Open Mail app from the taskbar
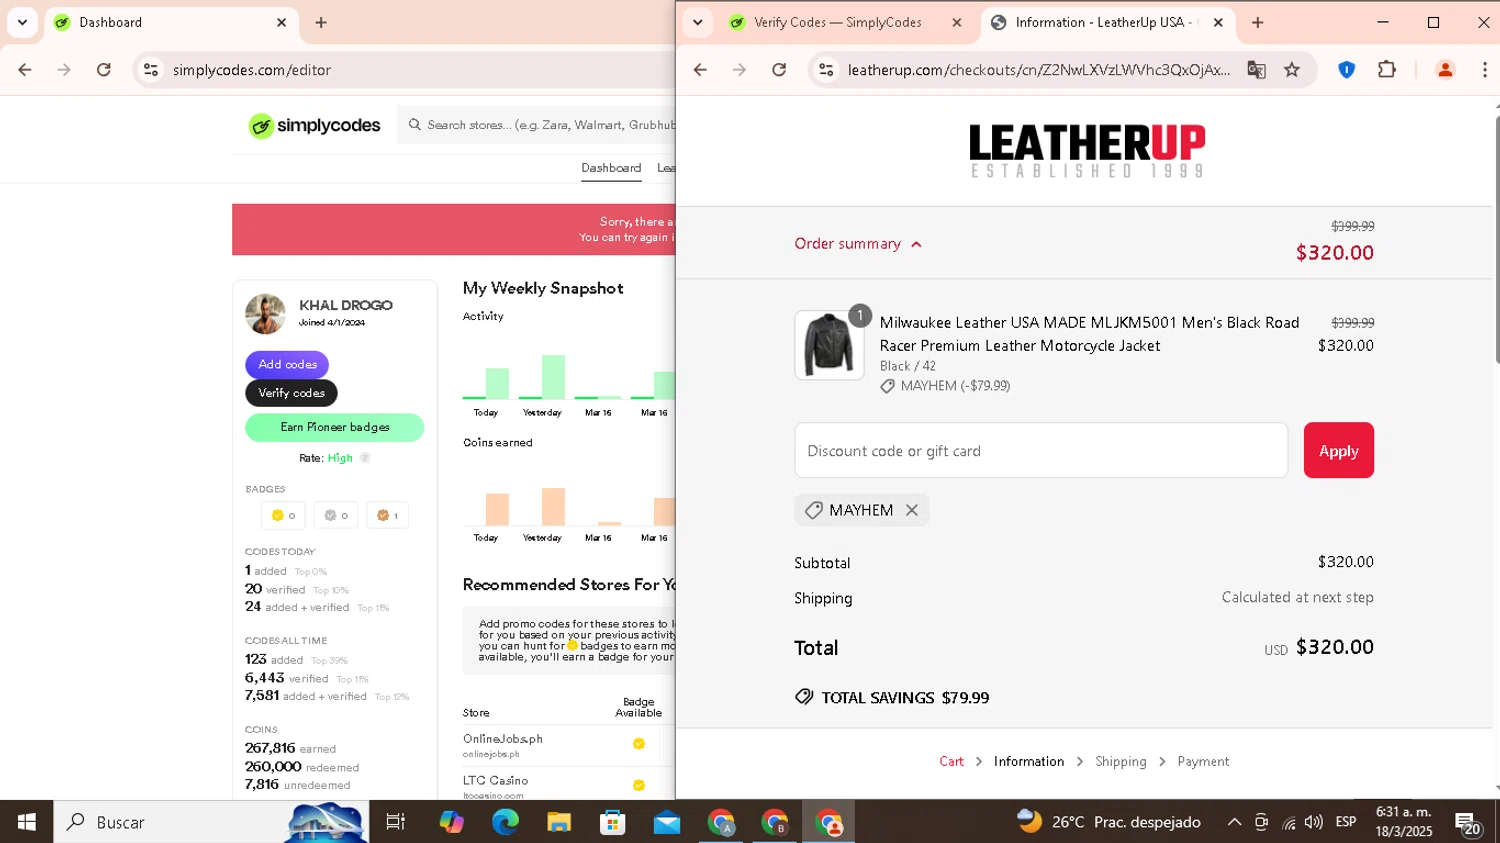Screen dimensions: 1500x843 [667, 822]
